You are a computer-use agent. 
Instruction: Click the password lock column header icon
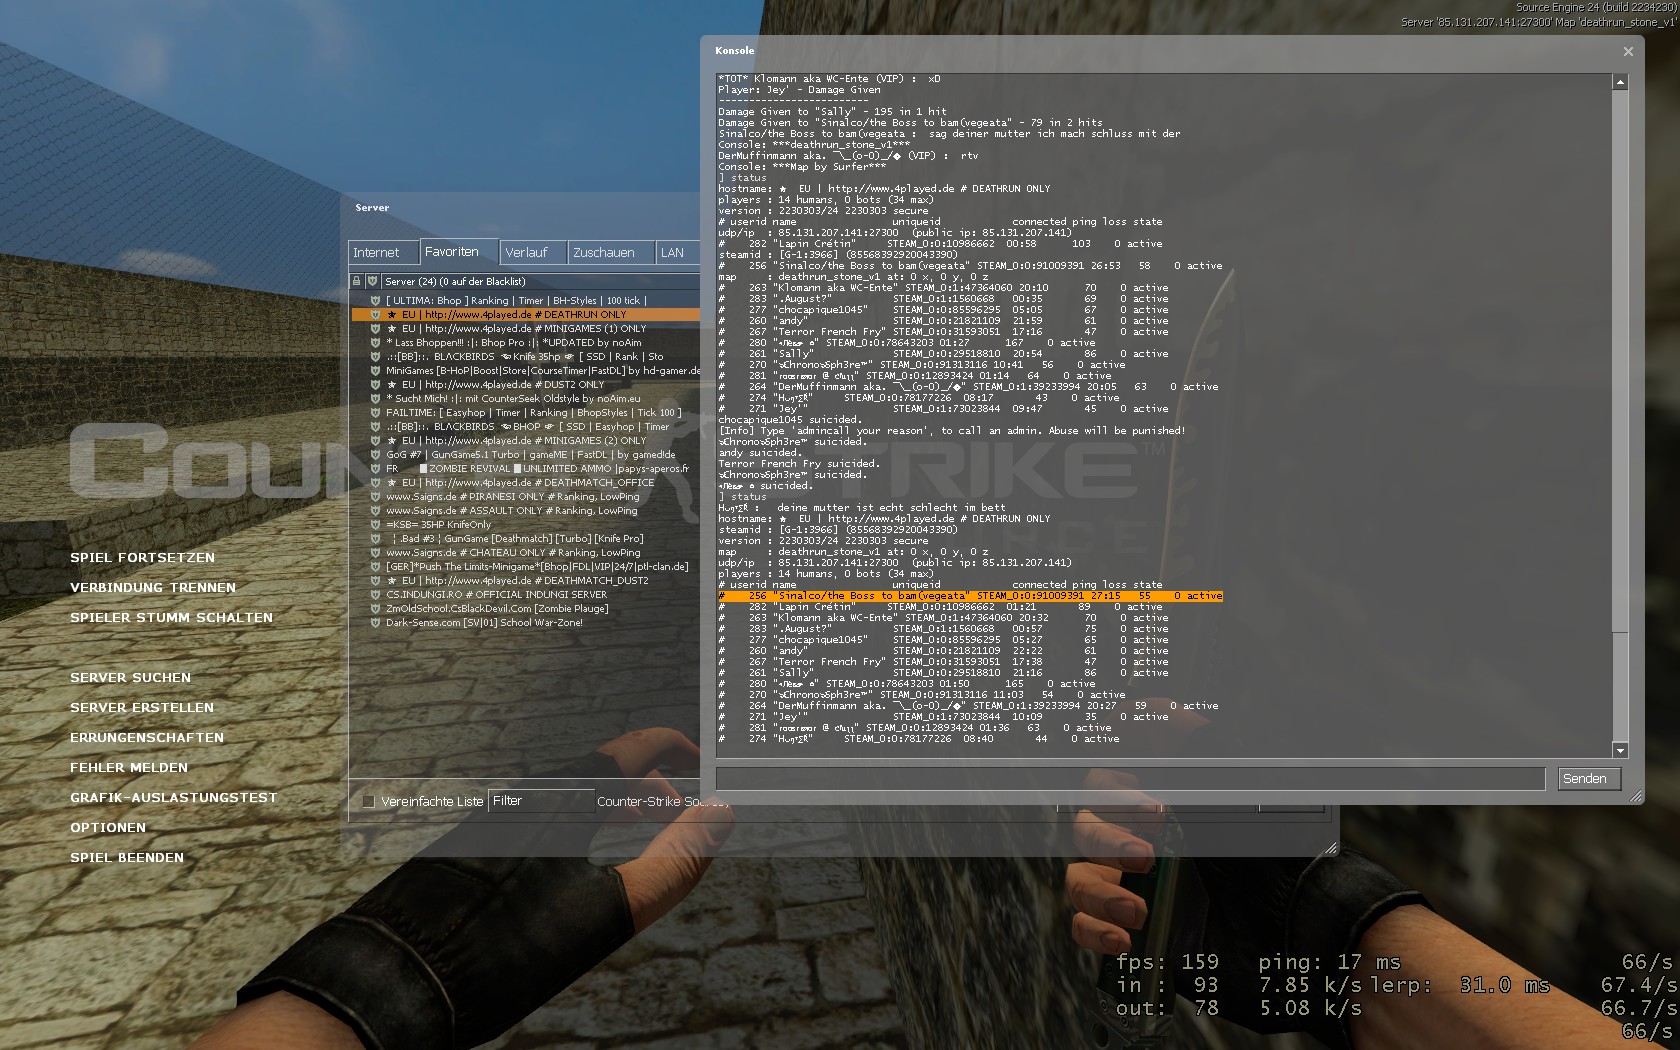coord(356,282)
